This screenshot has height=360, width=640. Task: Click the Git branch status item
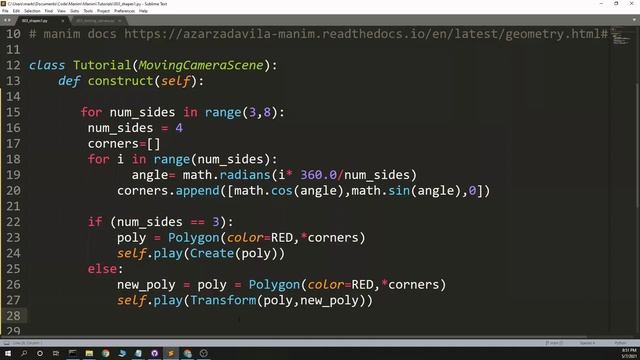coord(554,343)
